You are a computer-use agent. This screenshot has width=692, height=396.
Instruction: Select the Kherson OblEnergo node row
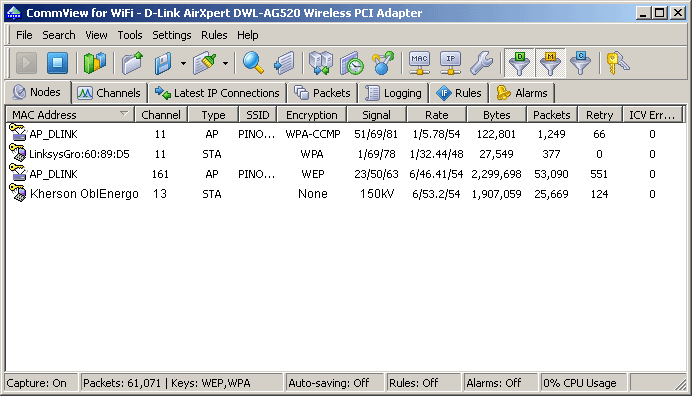tap(345, 194)
